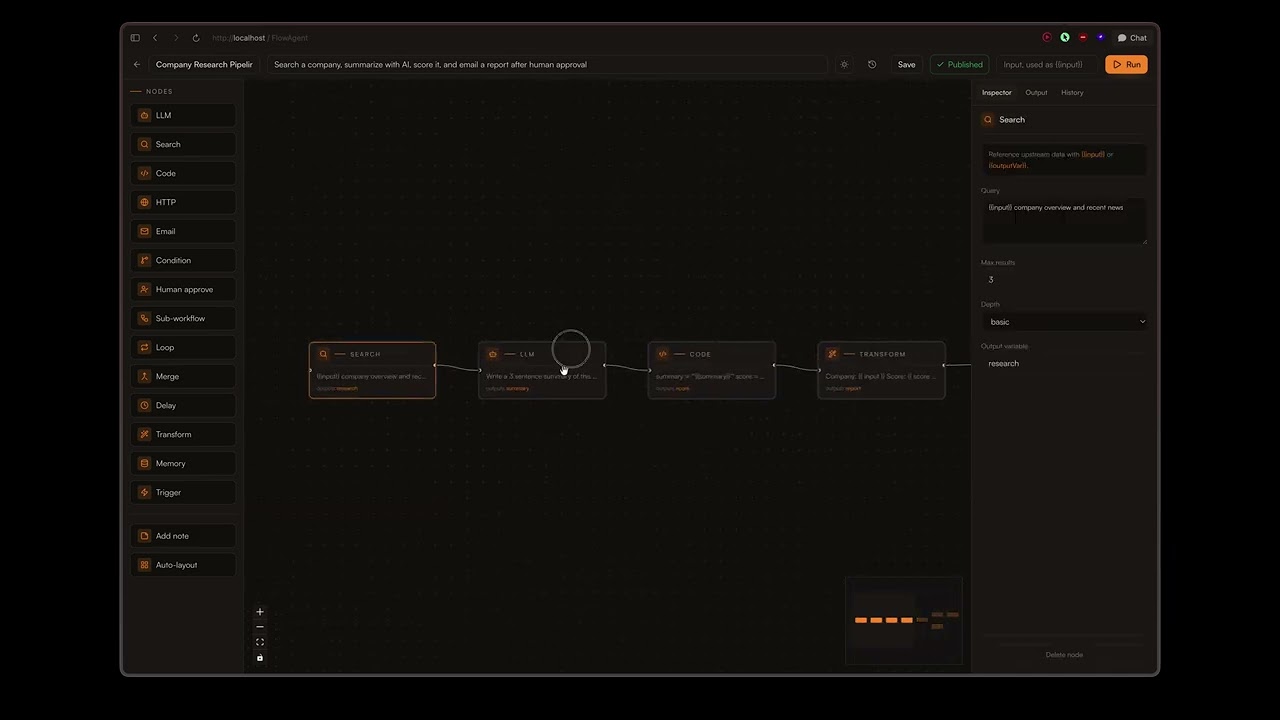Image resolution: width=1280 pixels, height=720 pixels.
Task: Open the Depth dropdown set to basic
Action: click(1064, 322)
